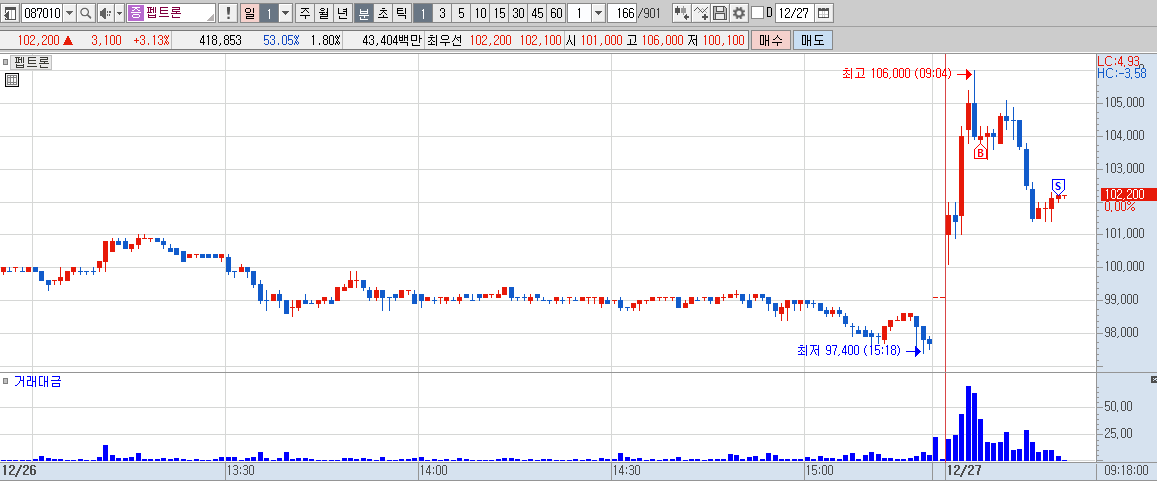The height and width of the screenshot is (481, 1157).
Task: Click the LC:4.93 indicator text
Action: [x=1119, y=60]
